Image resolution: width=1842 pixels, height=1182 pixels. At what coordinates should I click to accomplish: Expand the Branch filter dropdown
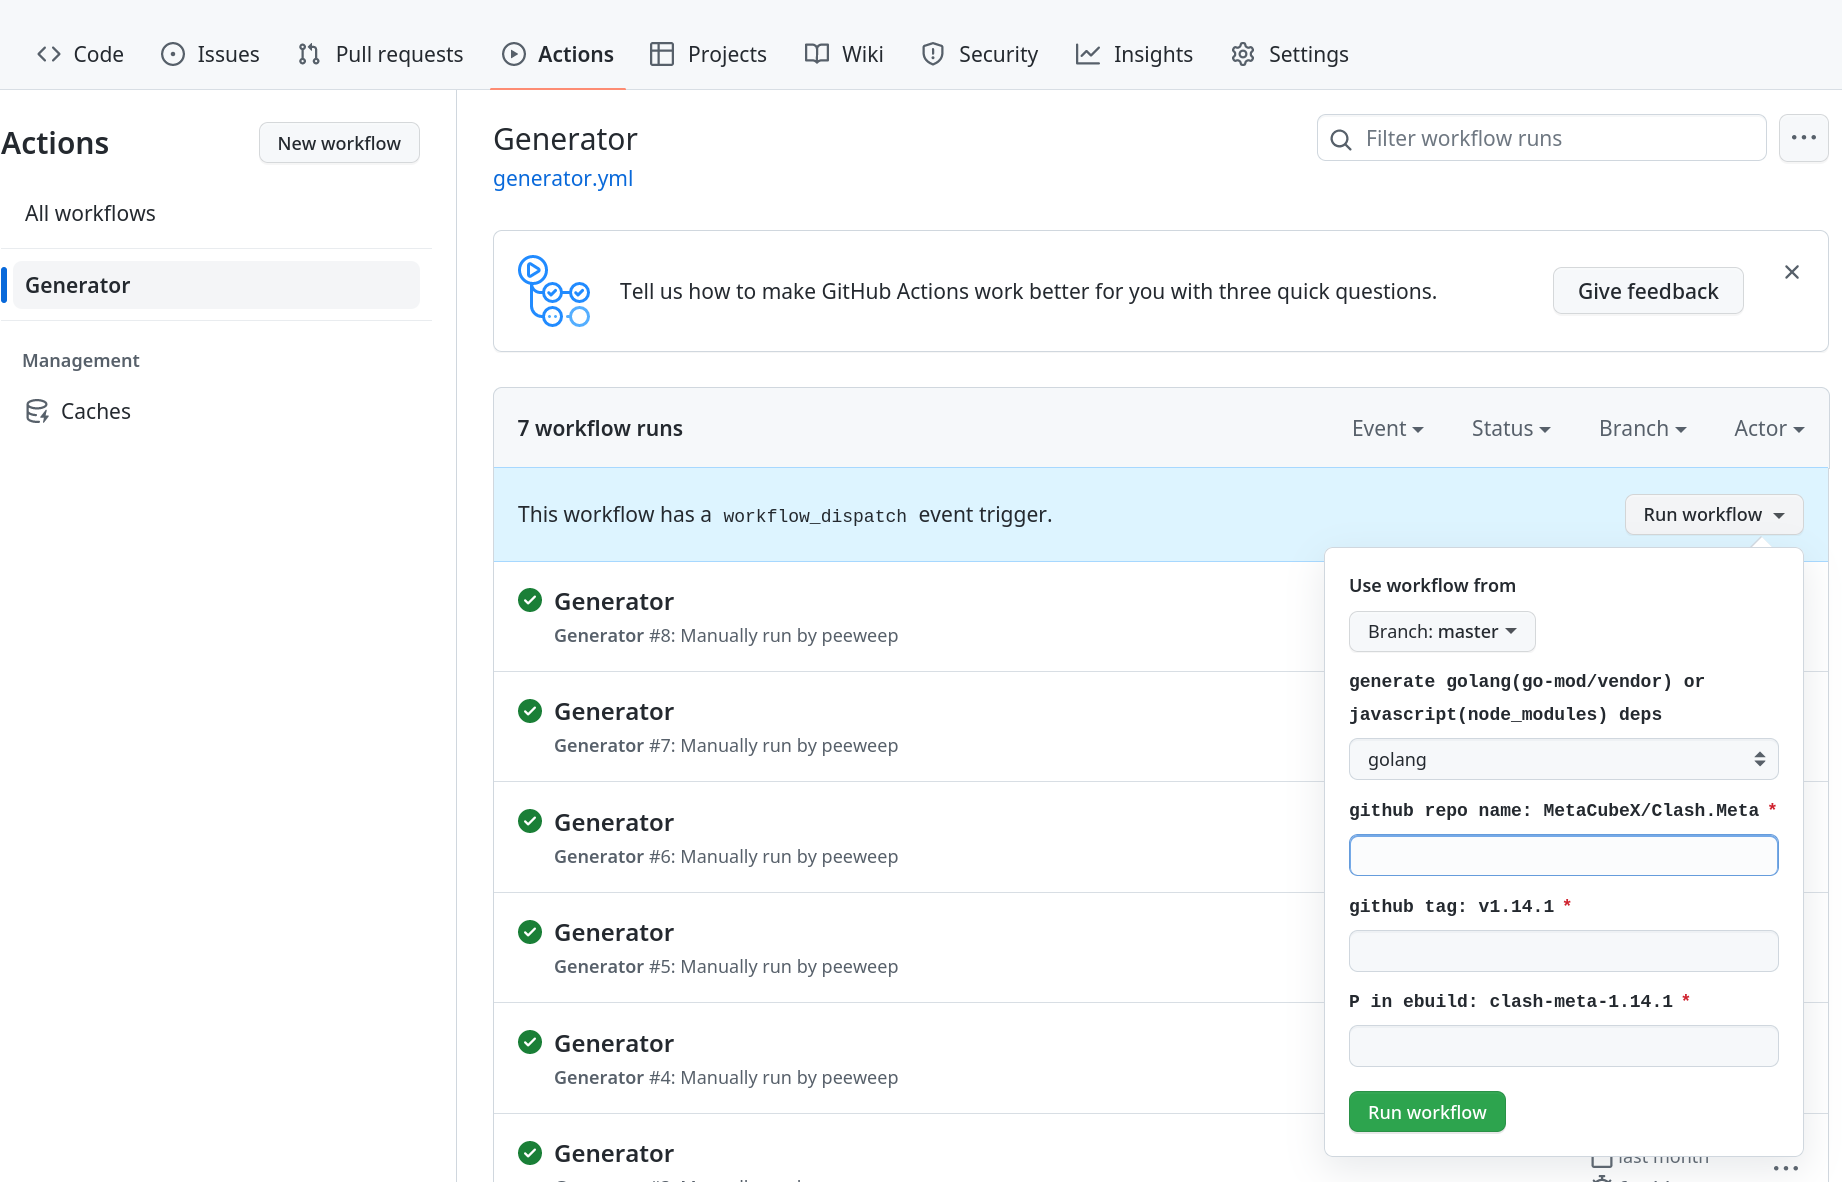click(1642, 428)
